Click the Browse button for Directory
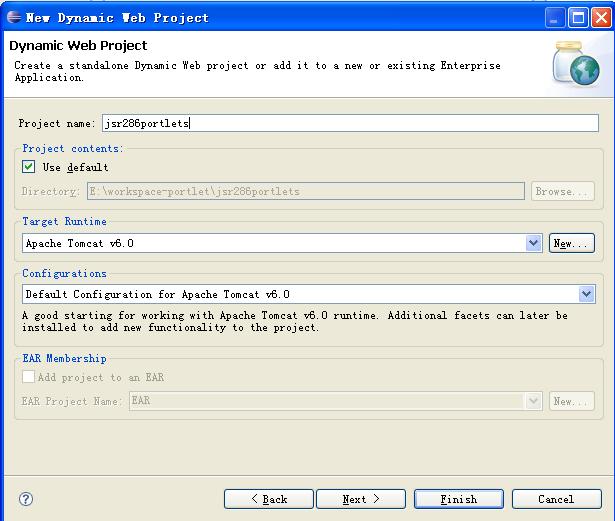615x521 pixels. tap(563, 191)
